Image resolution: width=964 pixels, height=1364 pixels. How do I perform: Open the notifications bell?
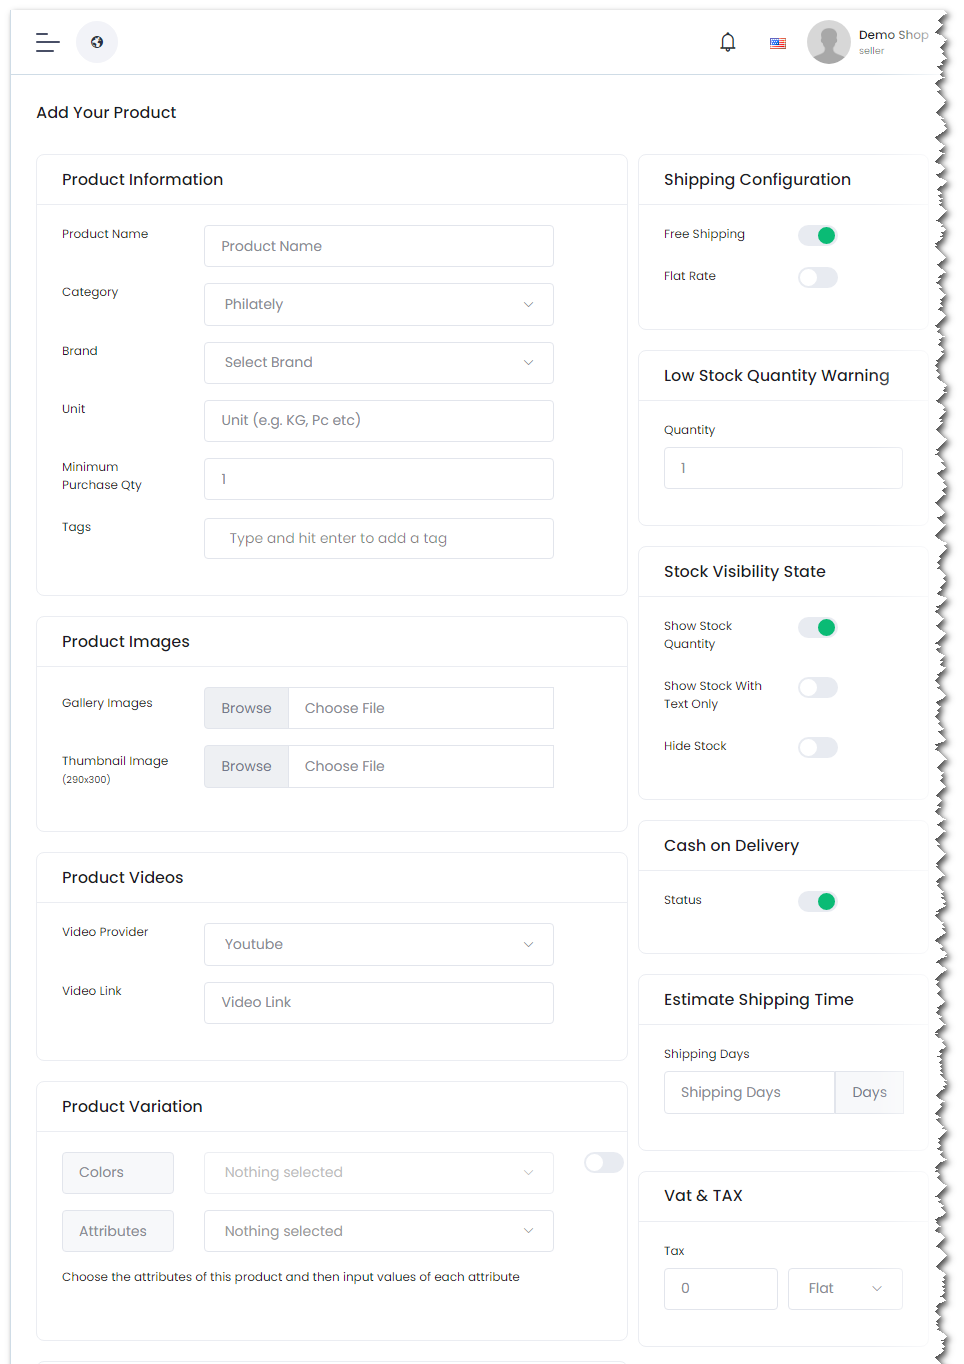tap(728, 42)
